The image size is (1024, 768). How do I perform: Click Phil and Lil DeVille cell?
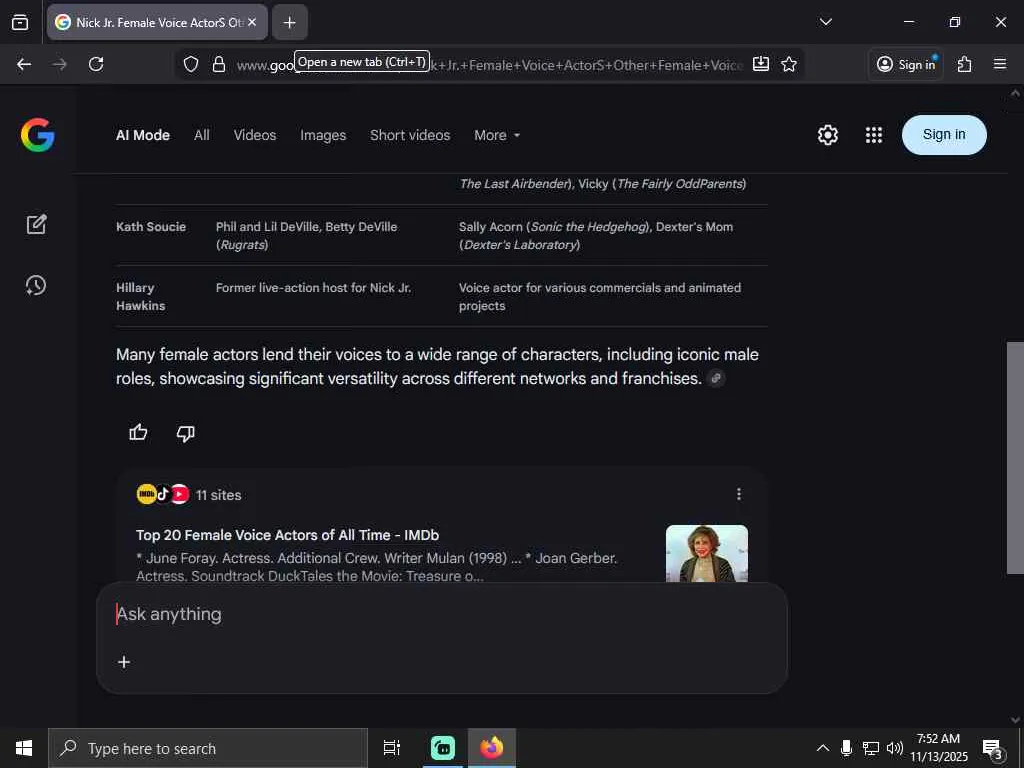(x=306, y=235)
